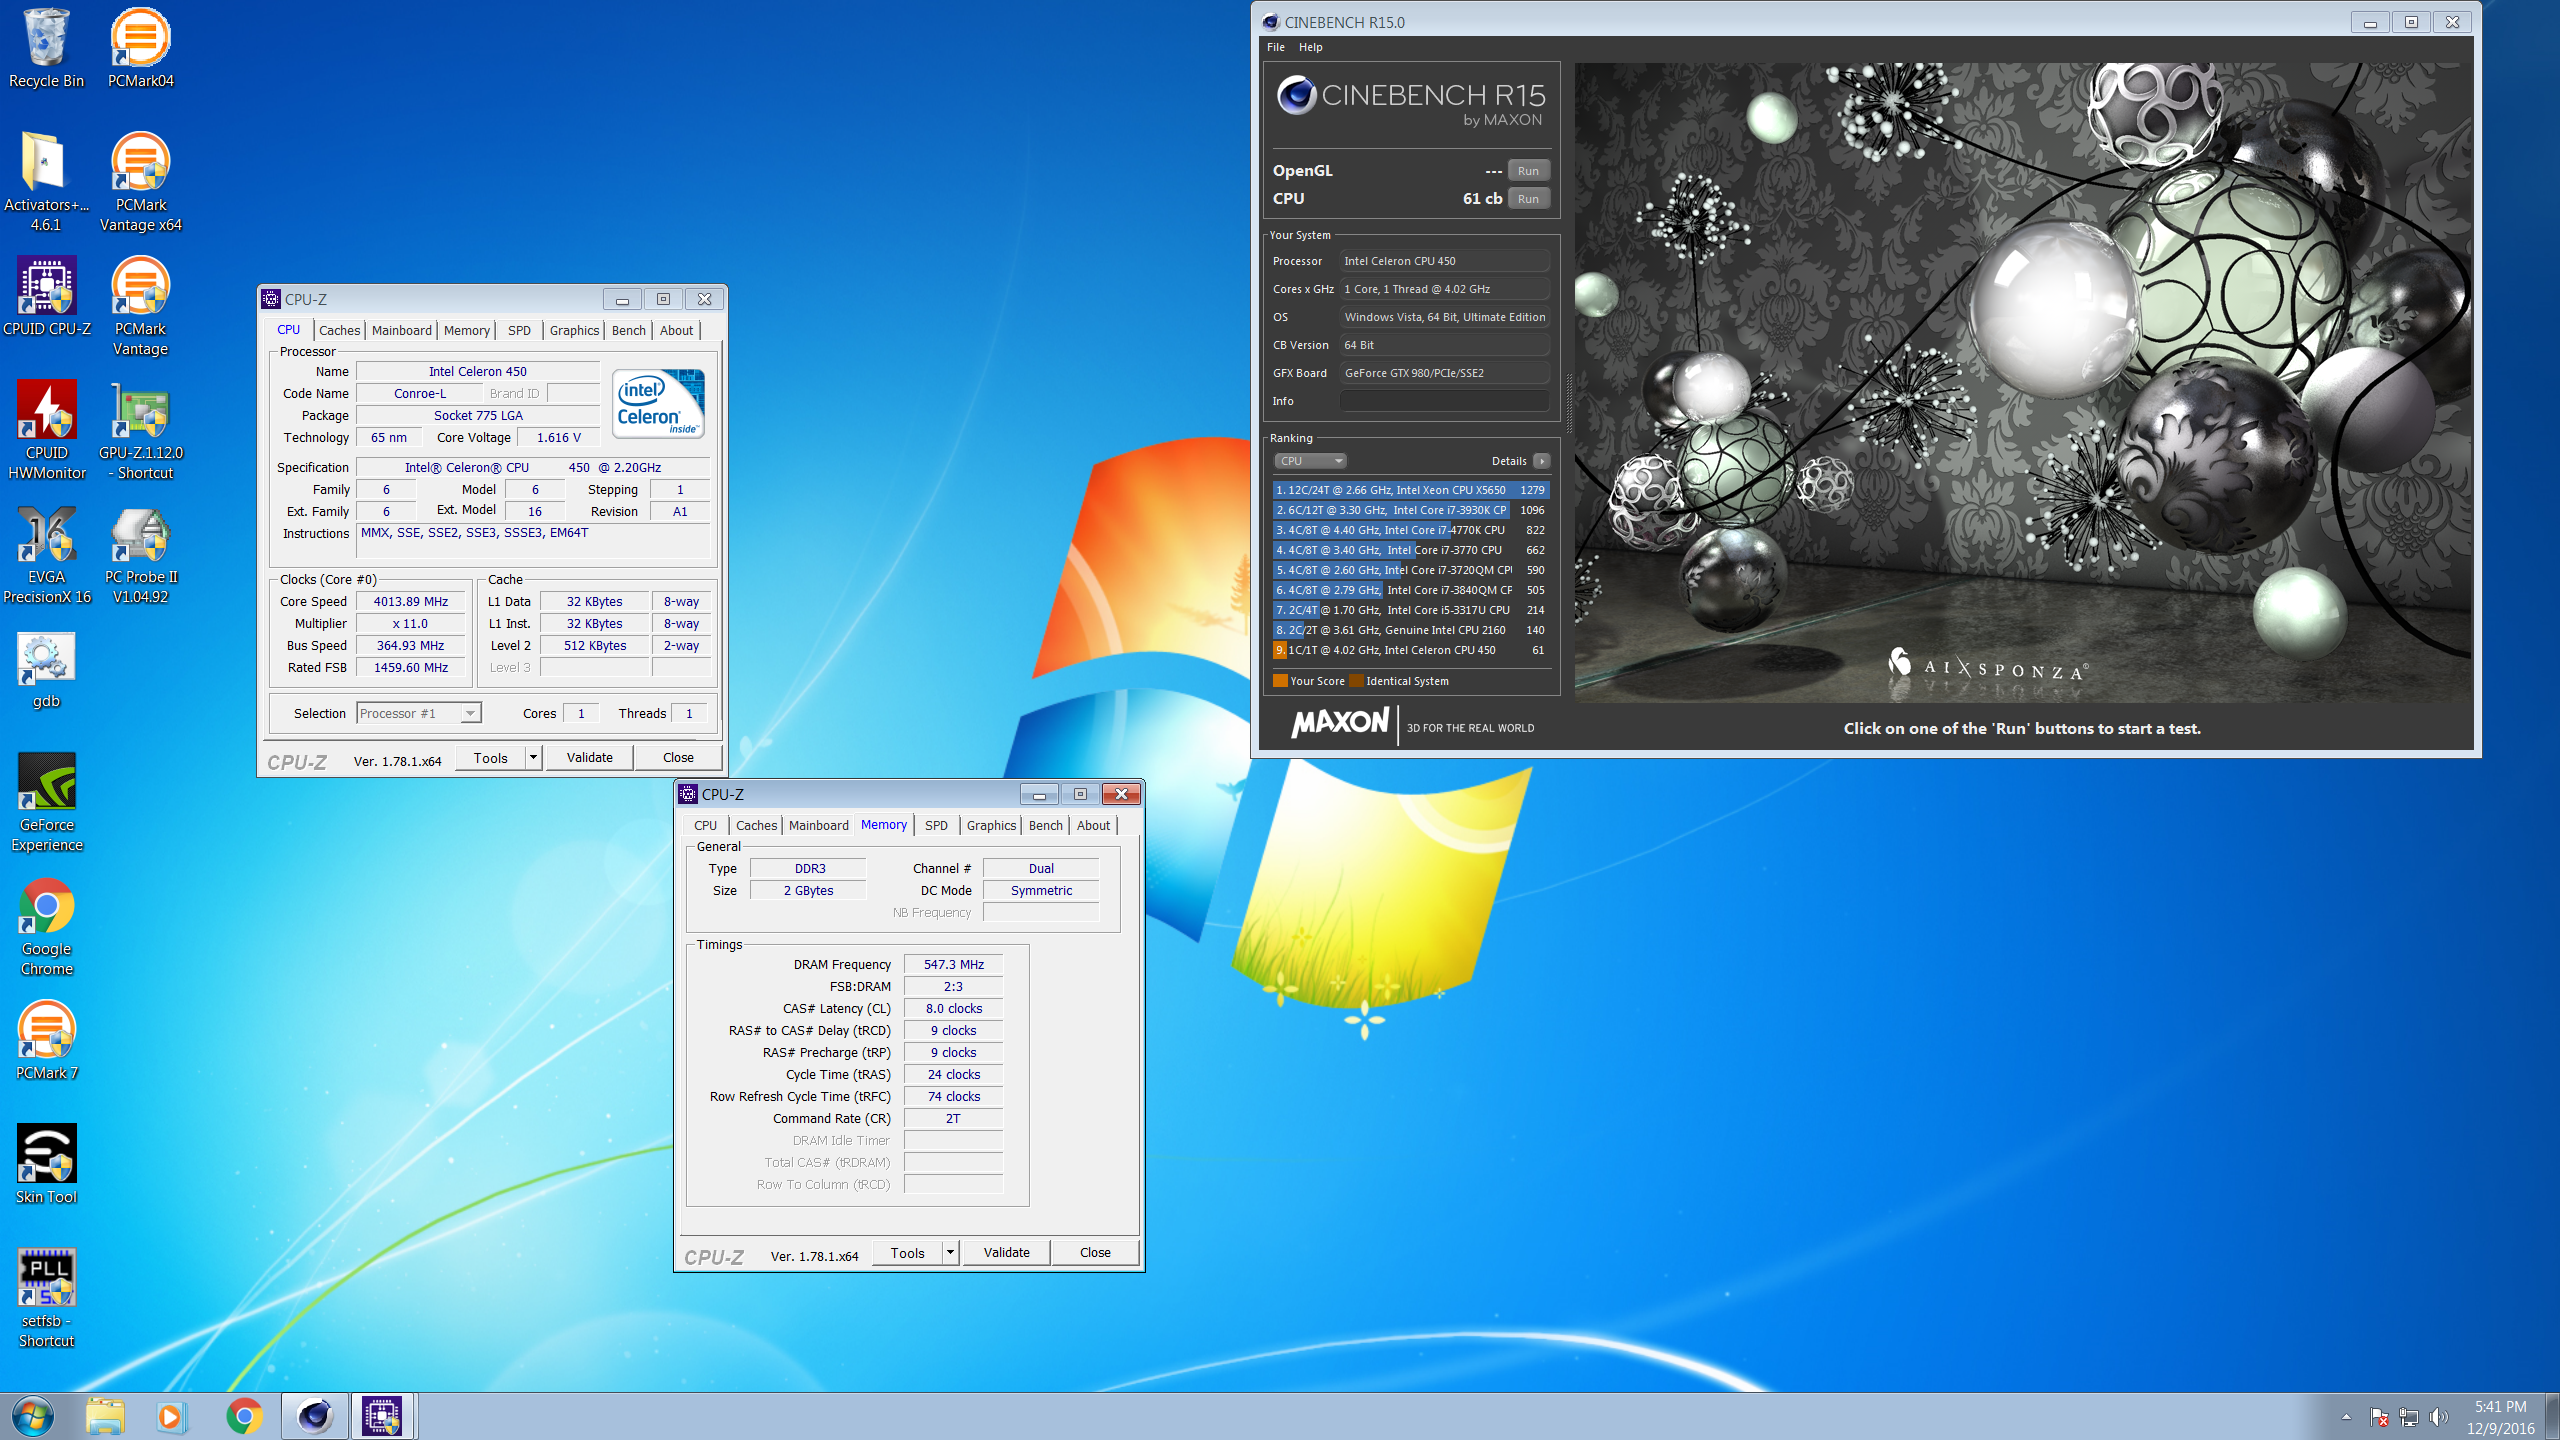Show hidden tray icons arrow

pyautogui.click(x=2346, y=1417)
